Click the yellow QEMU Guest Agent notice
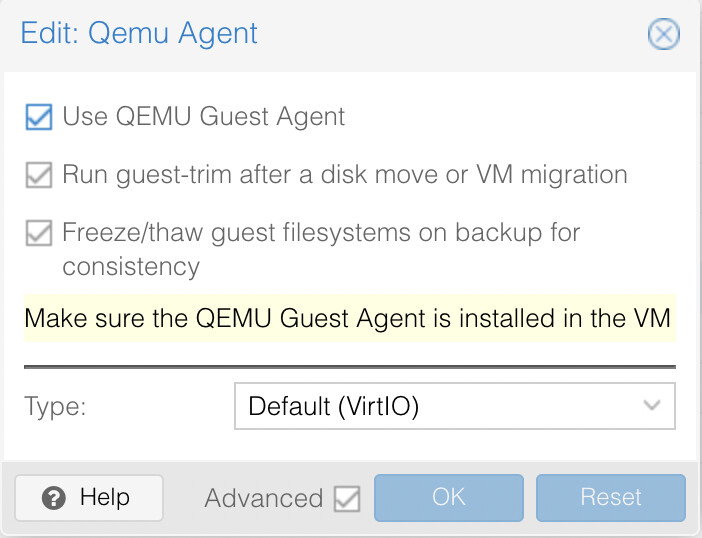 350,318
